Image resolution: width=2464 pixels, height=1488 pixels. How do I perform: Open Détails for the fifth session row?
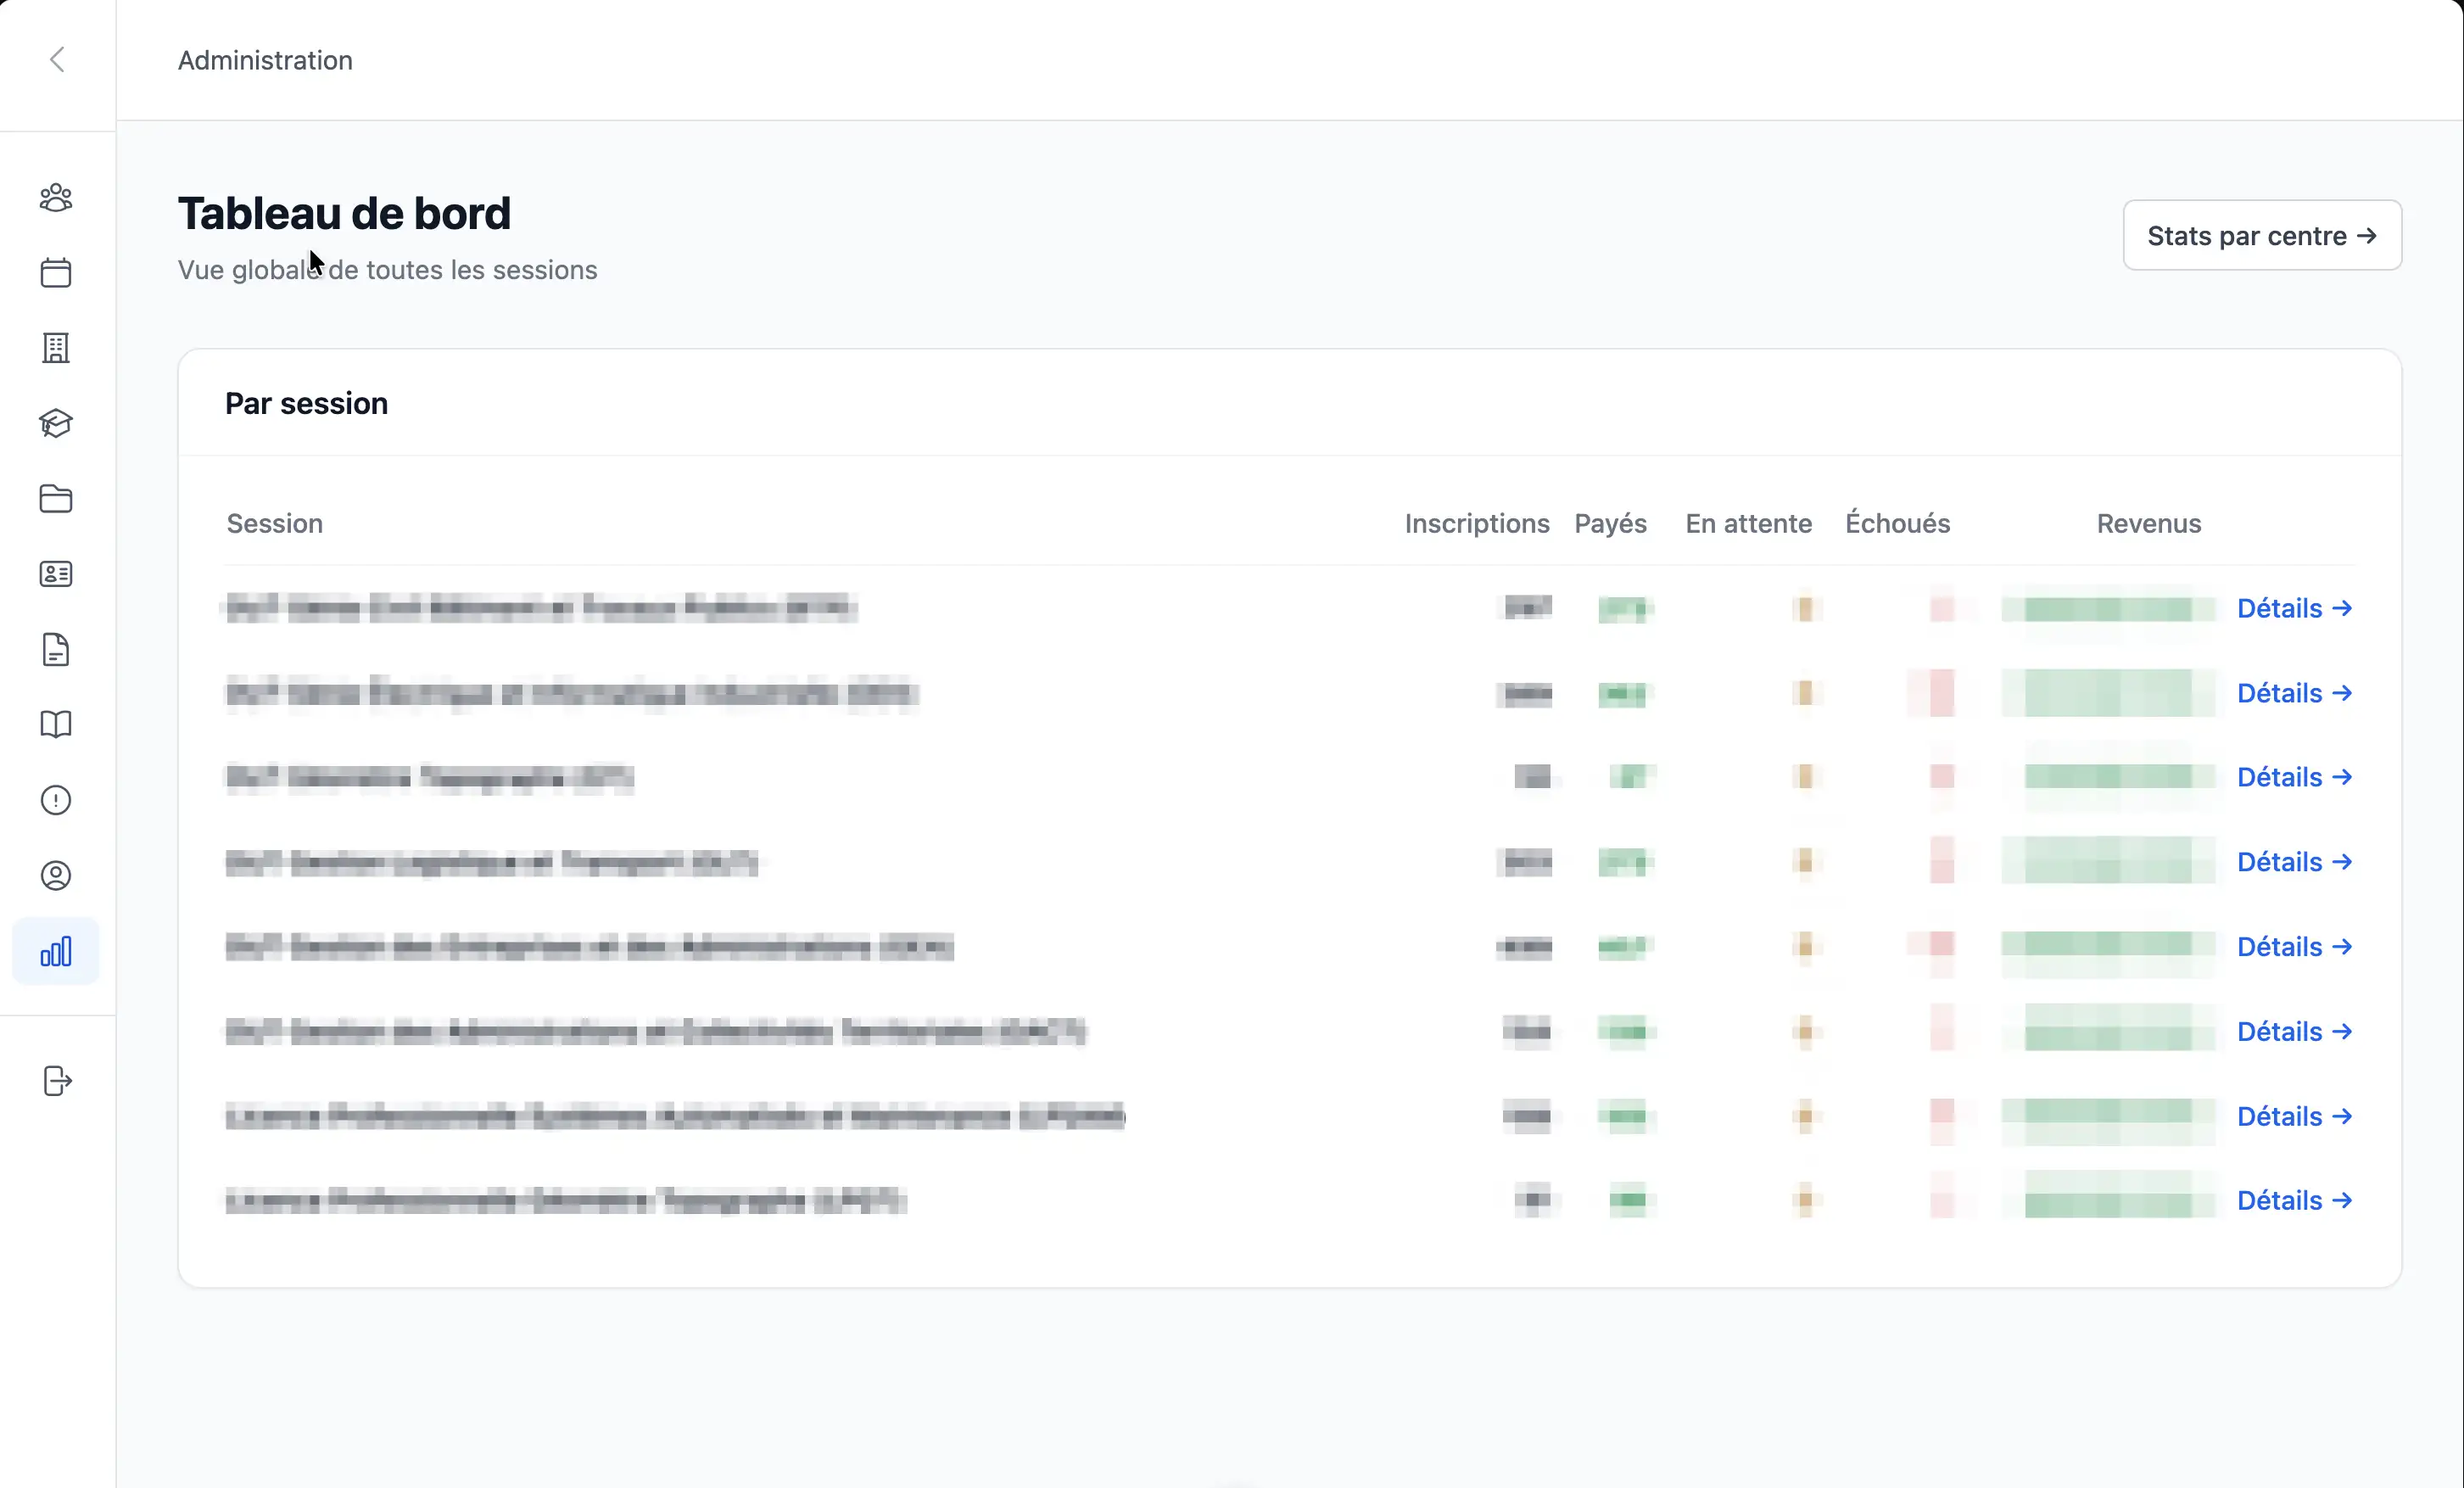click(2294, 947)
